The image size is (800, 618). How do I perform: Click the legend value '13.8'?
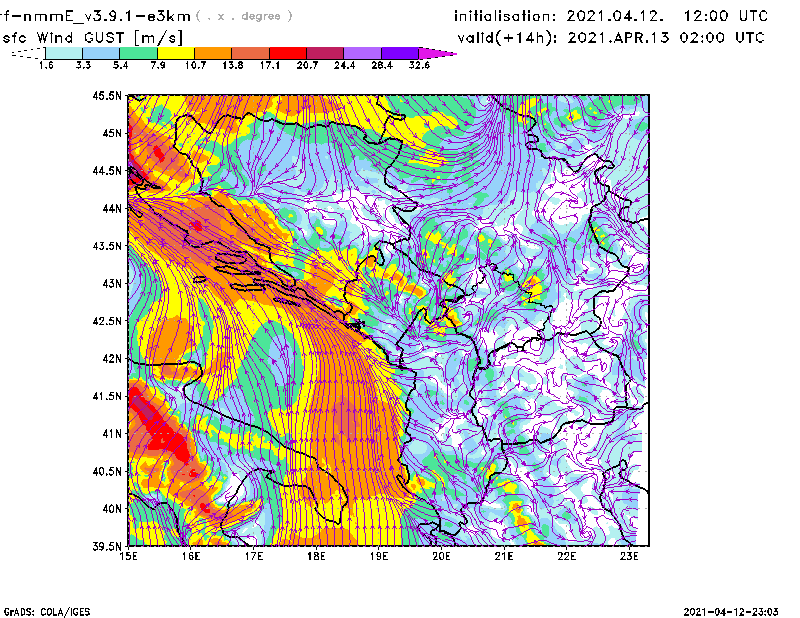click(233, 65)
